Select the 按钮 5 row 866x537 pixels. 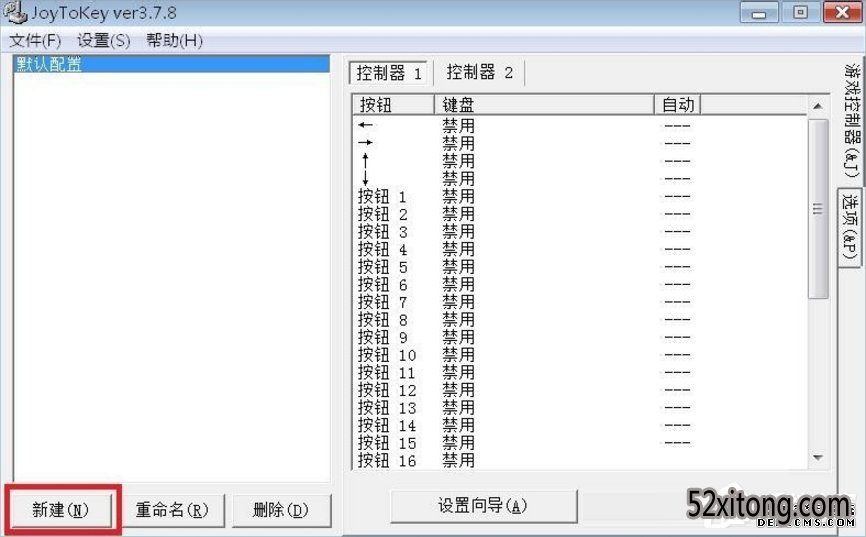[579, 267]
